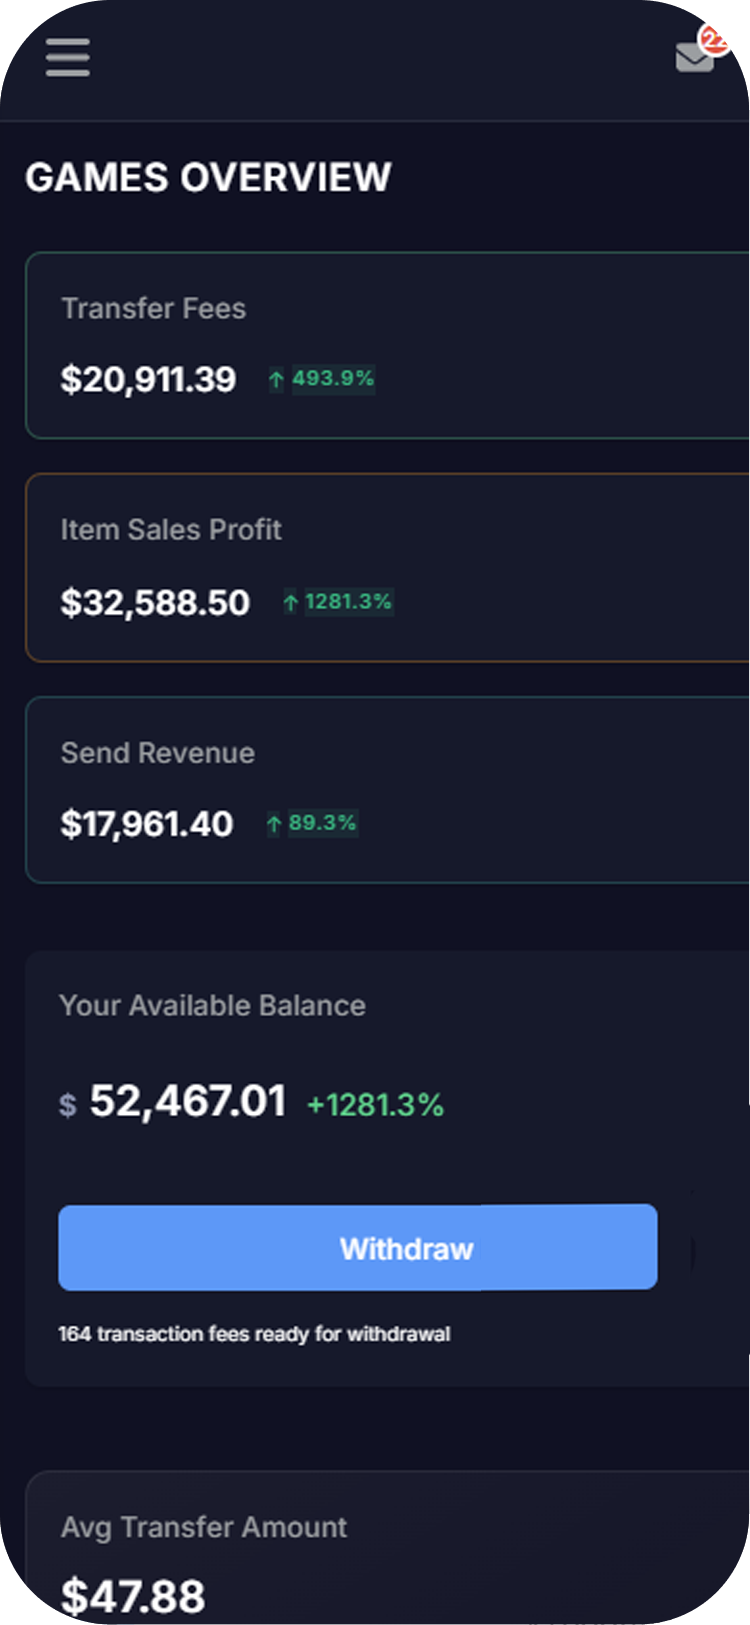Open the hamburger navigation menu
This screenshot has width=750, height=1625.
tap(68, 58)
